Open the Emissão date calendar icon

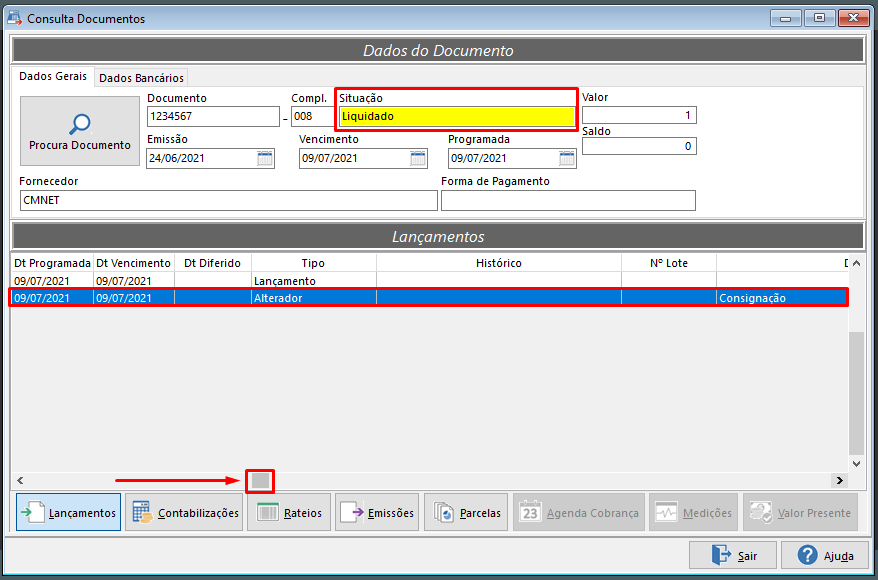tap(265, 158)
